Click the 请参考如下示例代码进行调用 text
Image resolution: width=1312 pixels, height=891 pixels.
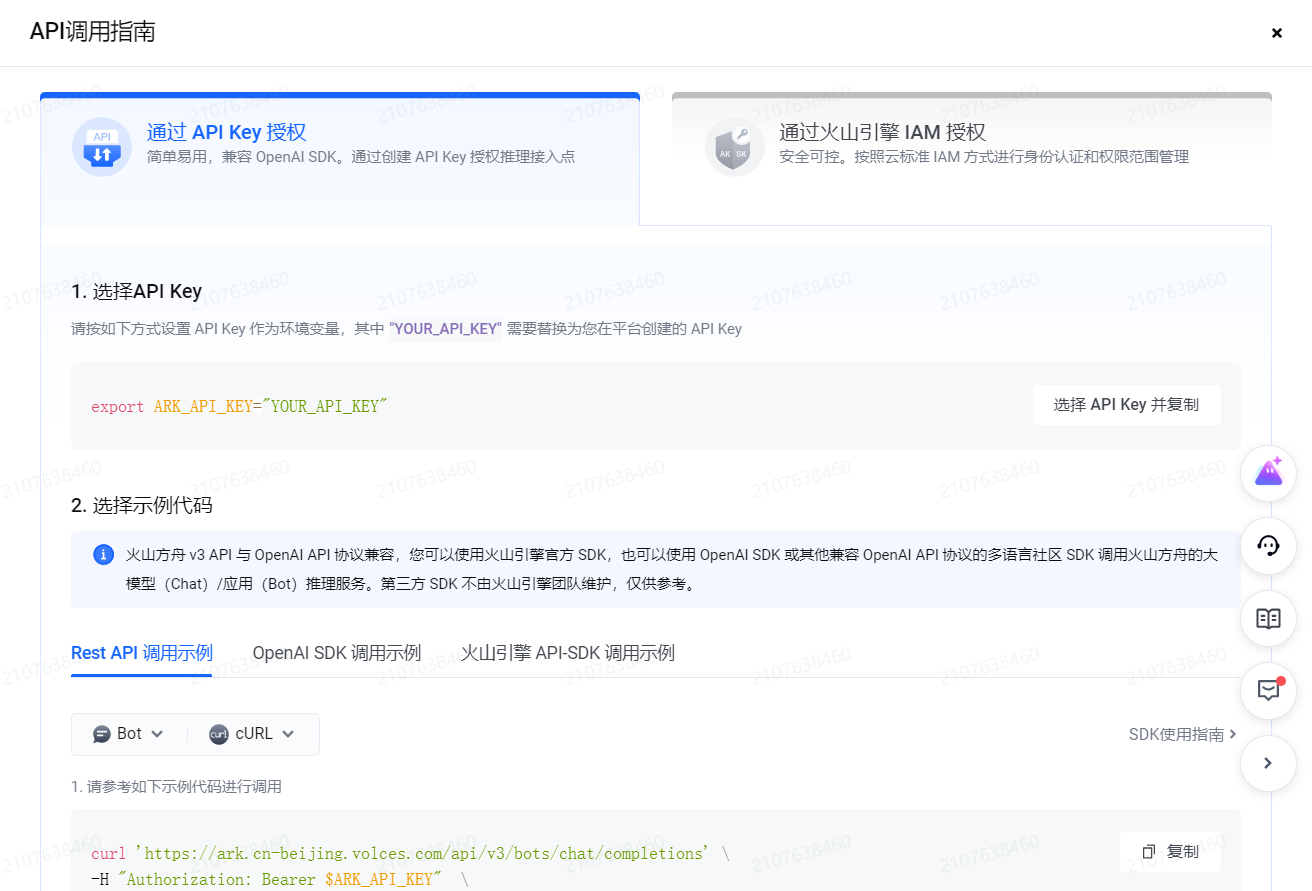tap(176, 787)
